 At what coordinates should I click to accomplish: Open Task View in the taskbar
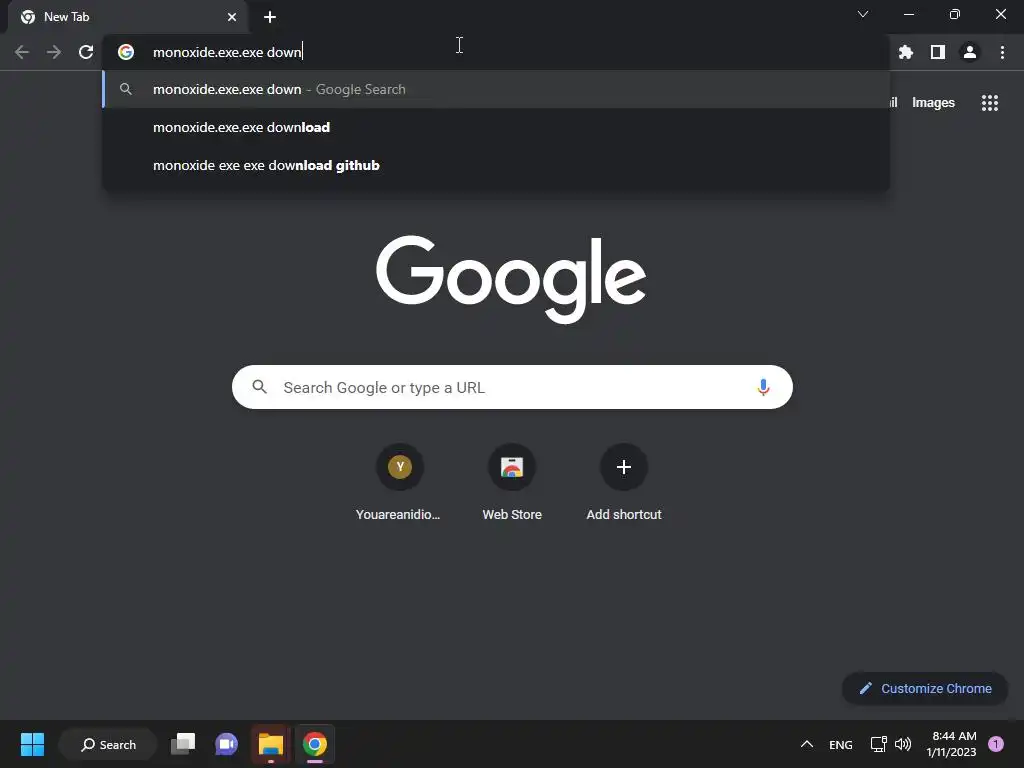(x=183, y=744)
